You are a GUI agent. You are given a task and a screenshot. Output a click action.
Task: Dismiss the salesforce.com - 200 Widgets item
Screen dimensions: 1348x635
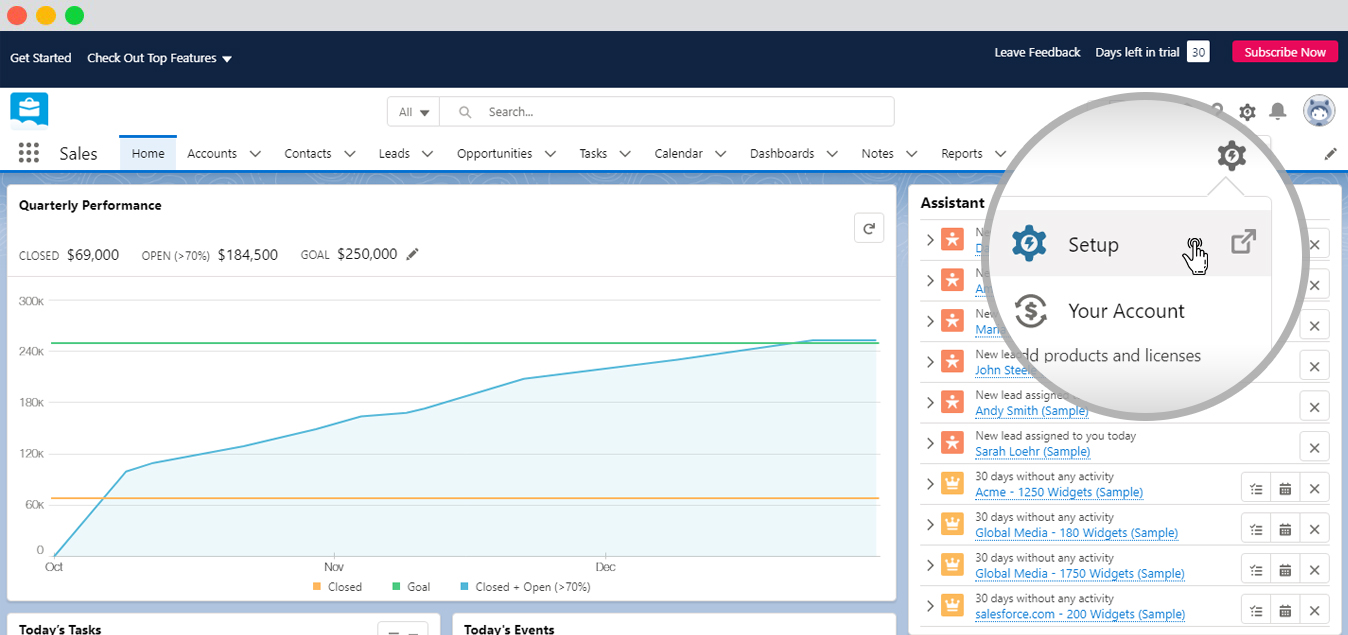1314,610
